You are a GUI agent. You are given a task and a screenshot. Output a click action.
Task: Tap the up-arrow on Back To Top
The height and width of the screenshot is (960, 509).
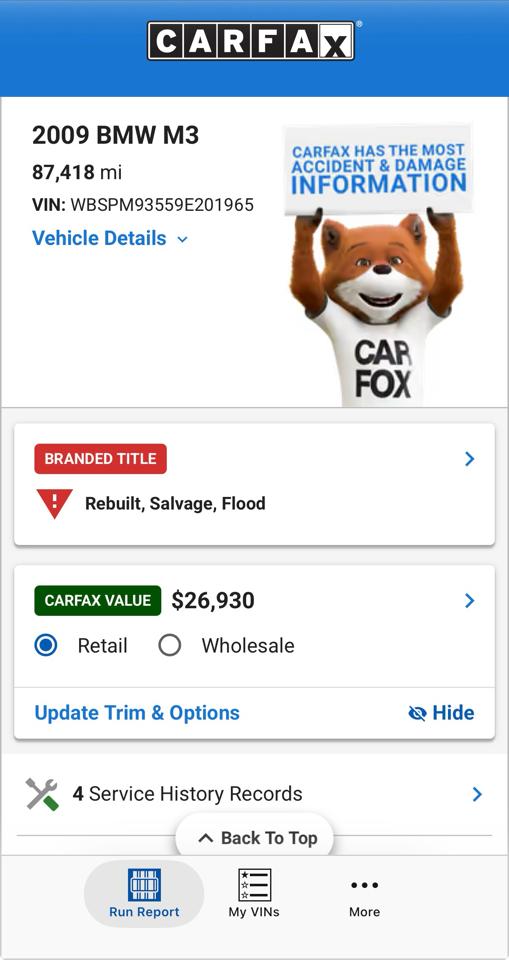(x=206, y=838)
